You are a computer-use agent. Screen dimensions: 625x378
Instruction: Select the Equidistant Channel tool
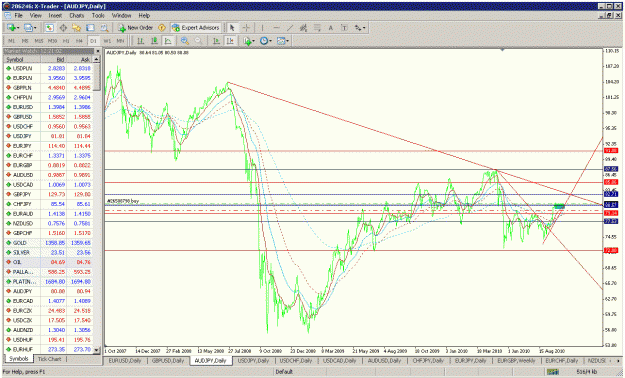[x=303, y=28]
